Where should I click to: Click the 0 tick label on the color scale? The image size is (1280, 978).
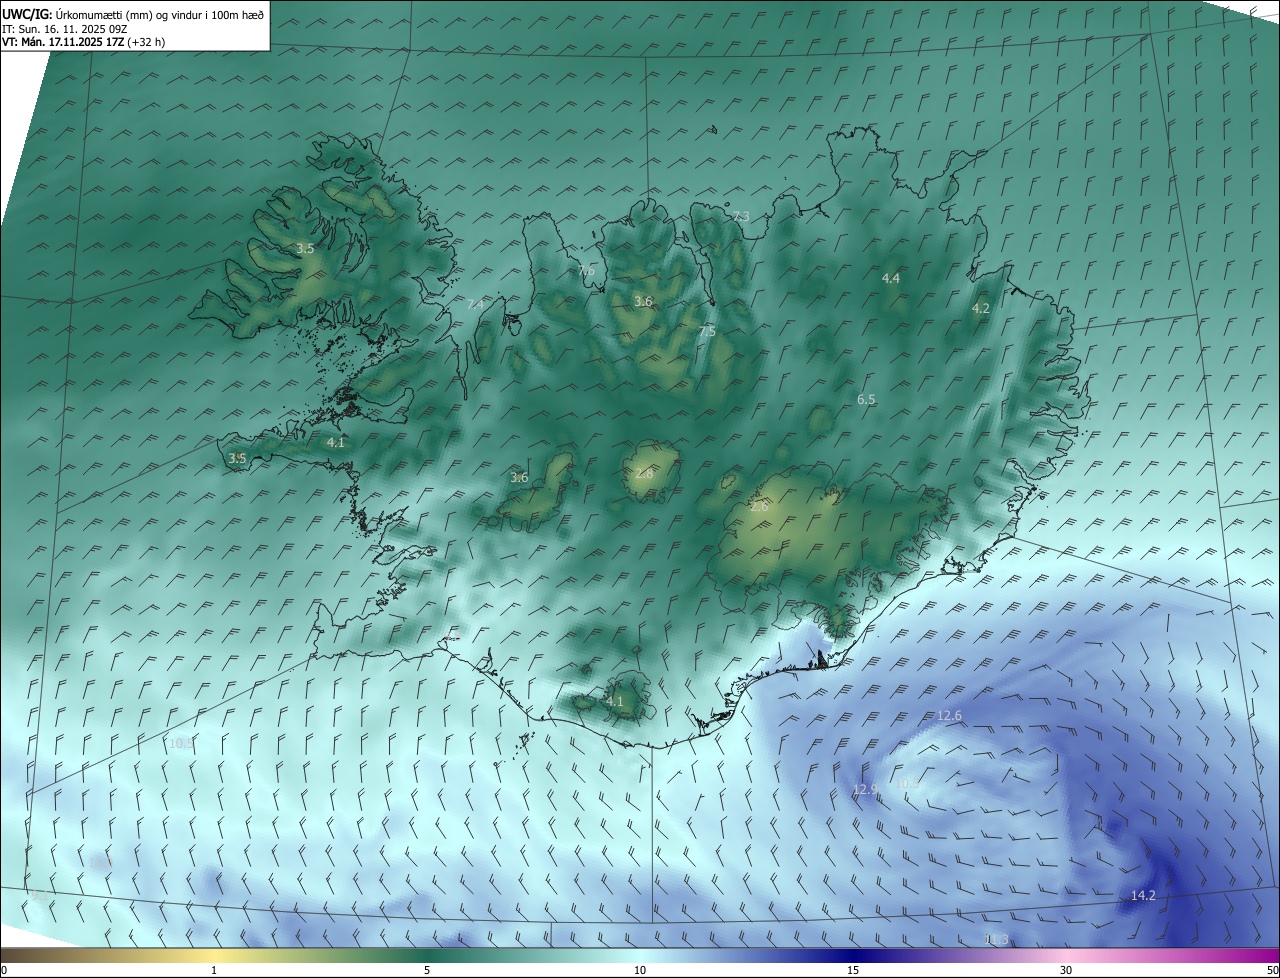tap(4, 970)
